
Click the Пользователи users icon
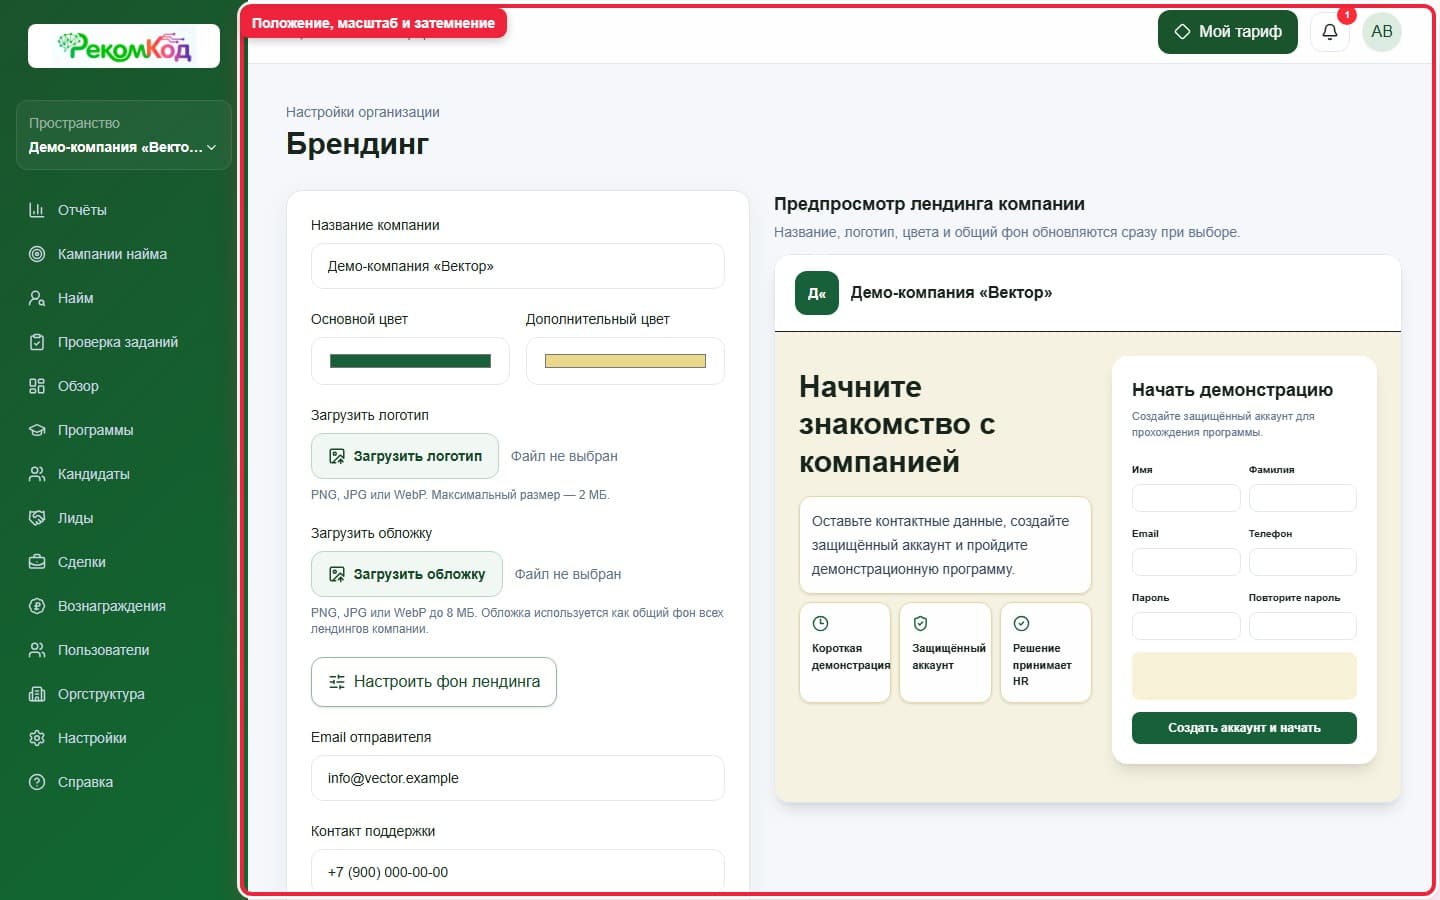[x=37, y=650]
